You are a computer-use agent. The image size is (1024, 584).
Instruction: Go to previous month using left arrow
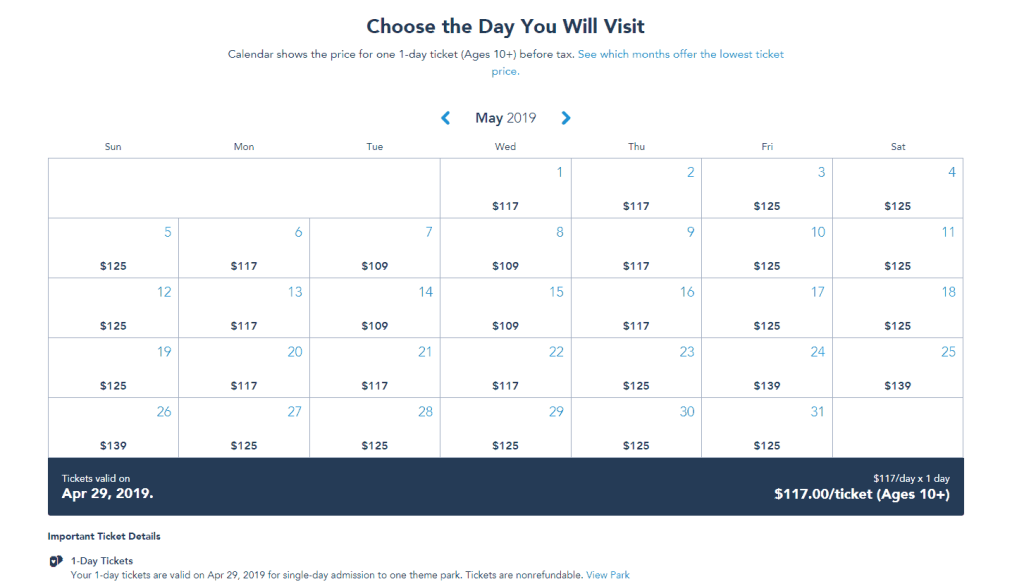(445, 118)
